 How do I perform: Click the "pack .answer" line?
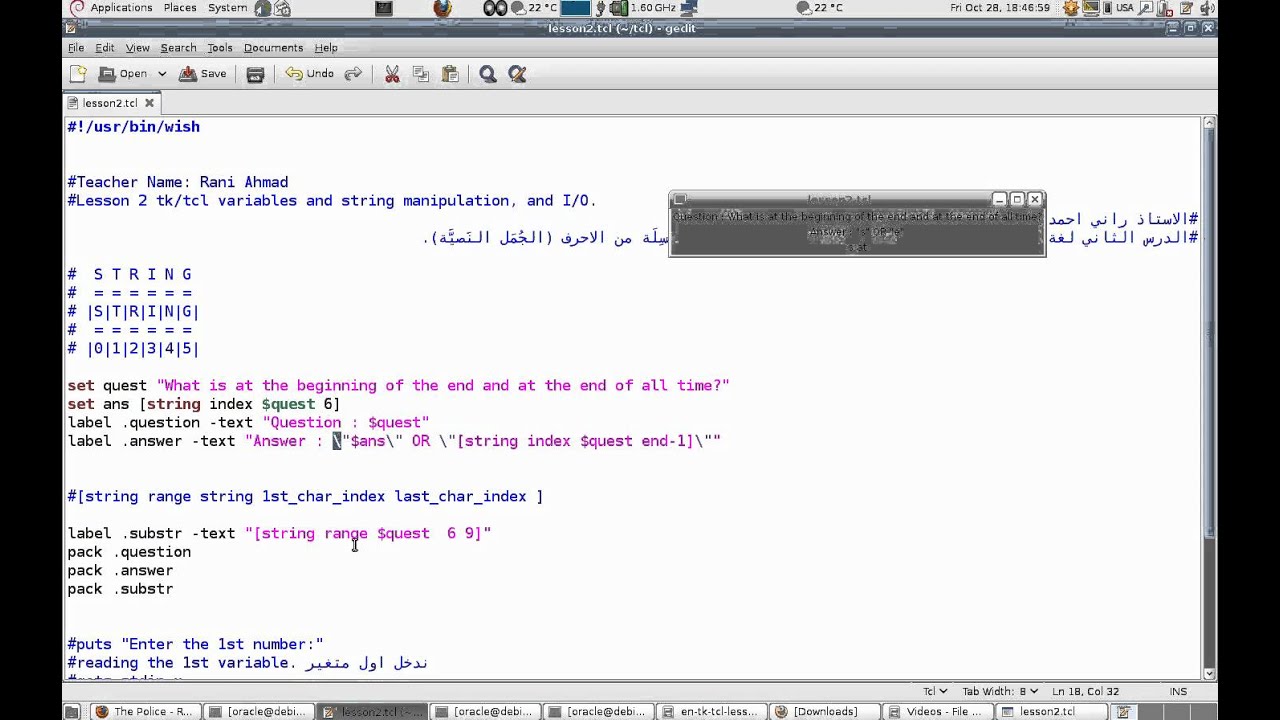pyautogui.click(x=120, y=571)
